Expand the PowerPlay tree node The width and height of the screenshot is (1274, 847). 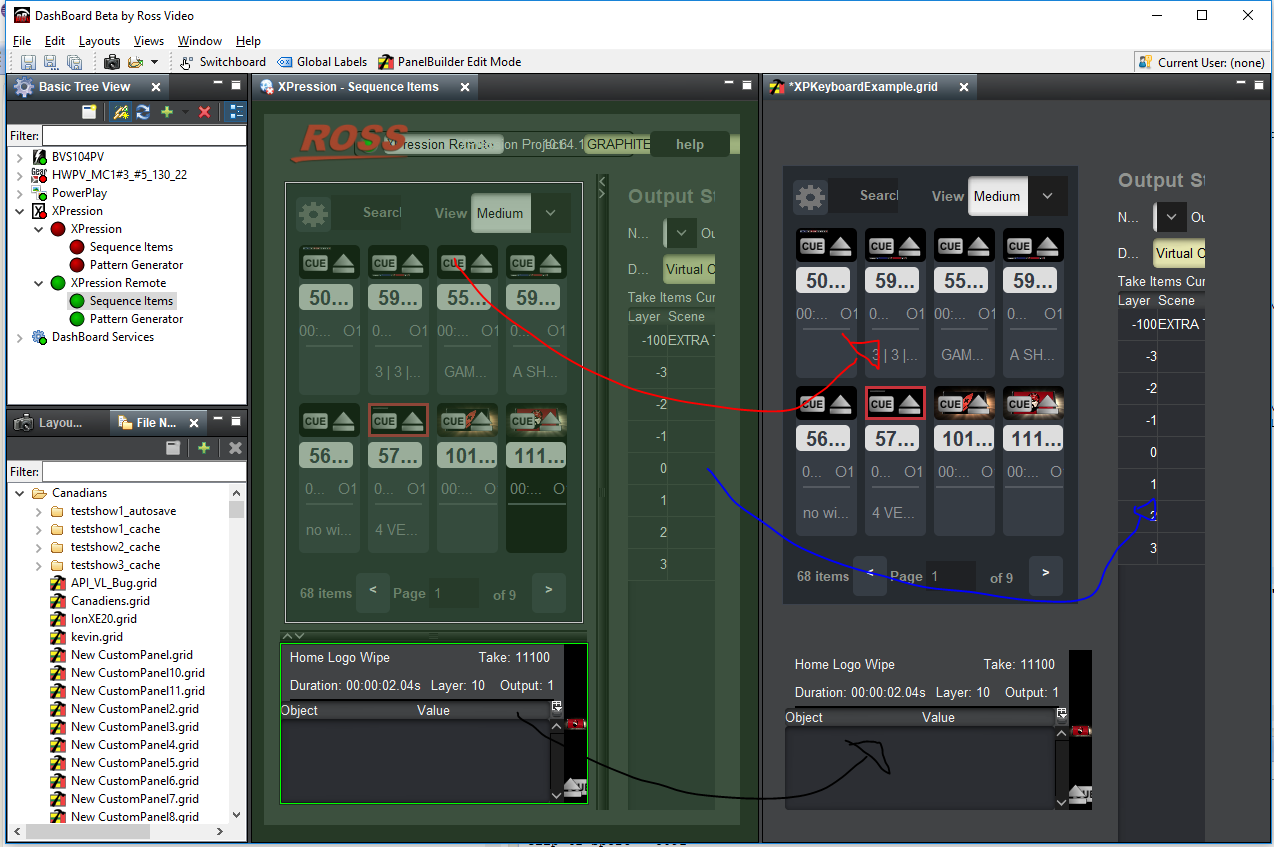pos(20,193)
